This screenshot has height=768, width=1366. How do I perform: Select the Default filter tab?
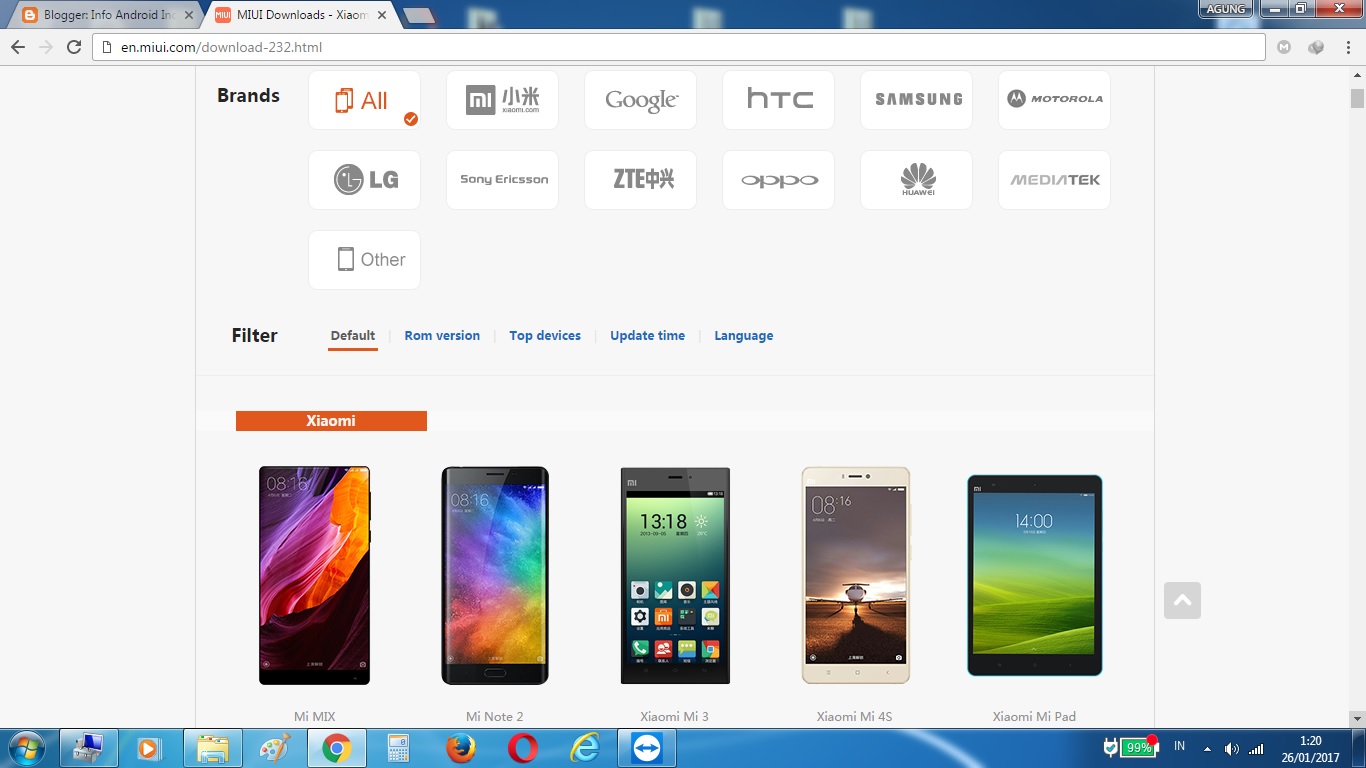[353, 336]
